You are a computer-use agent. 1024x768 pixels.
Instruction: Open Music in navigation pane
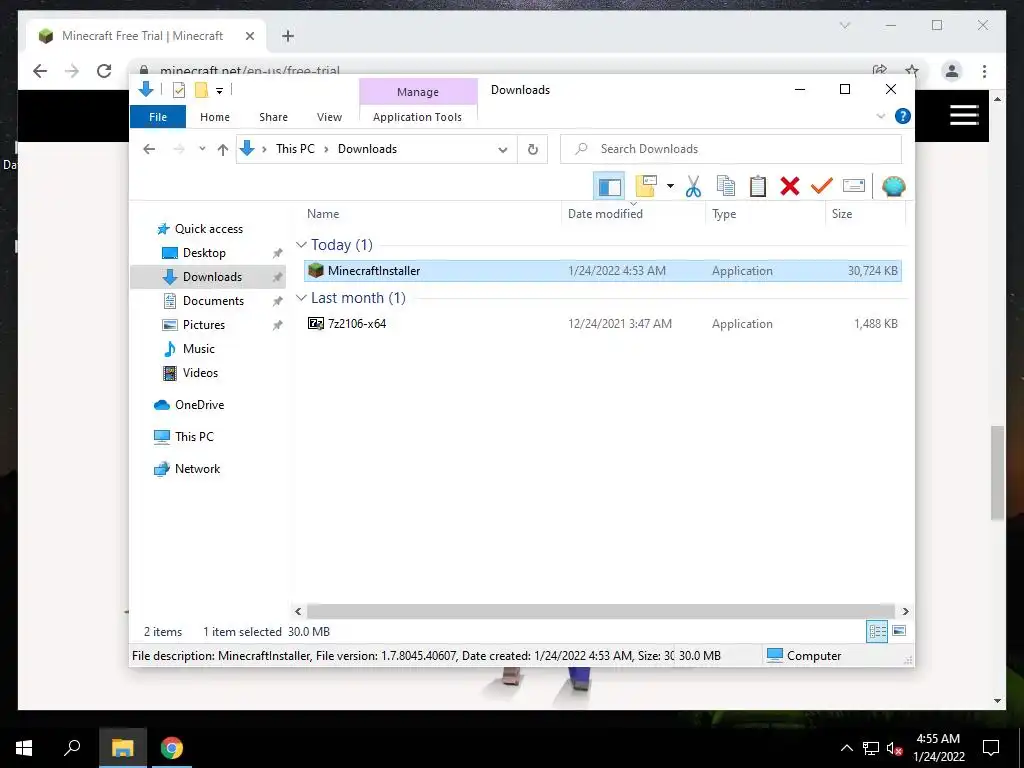tap(199, 349)
